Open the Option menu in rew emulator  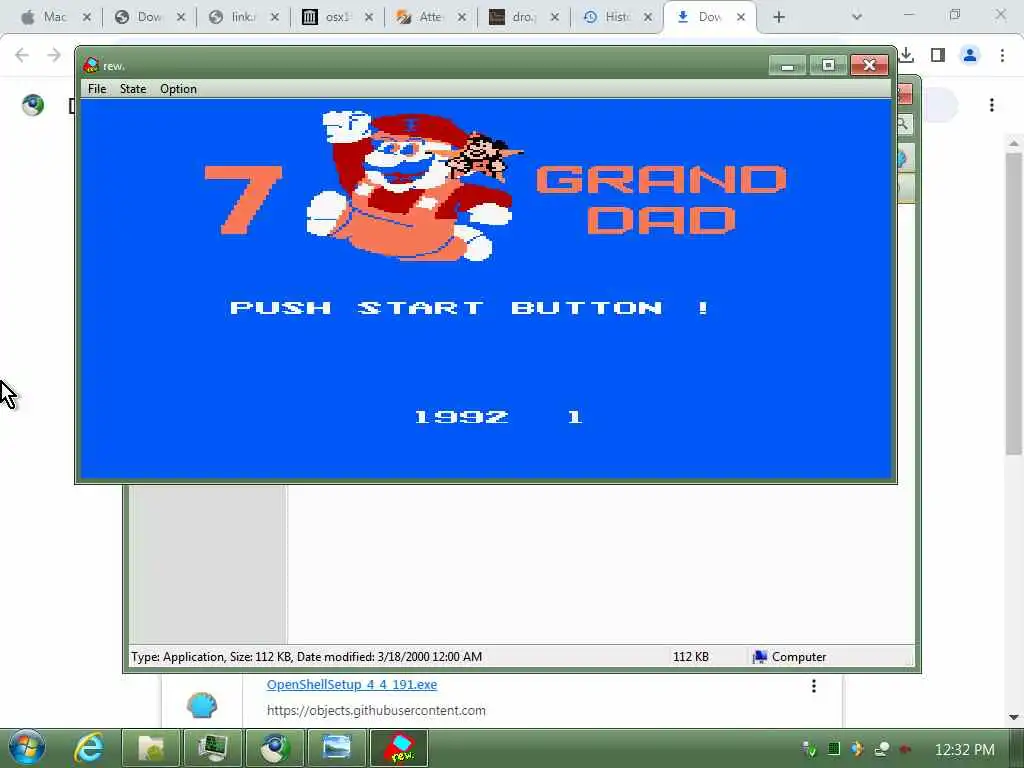[178, 89]
